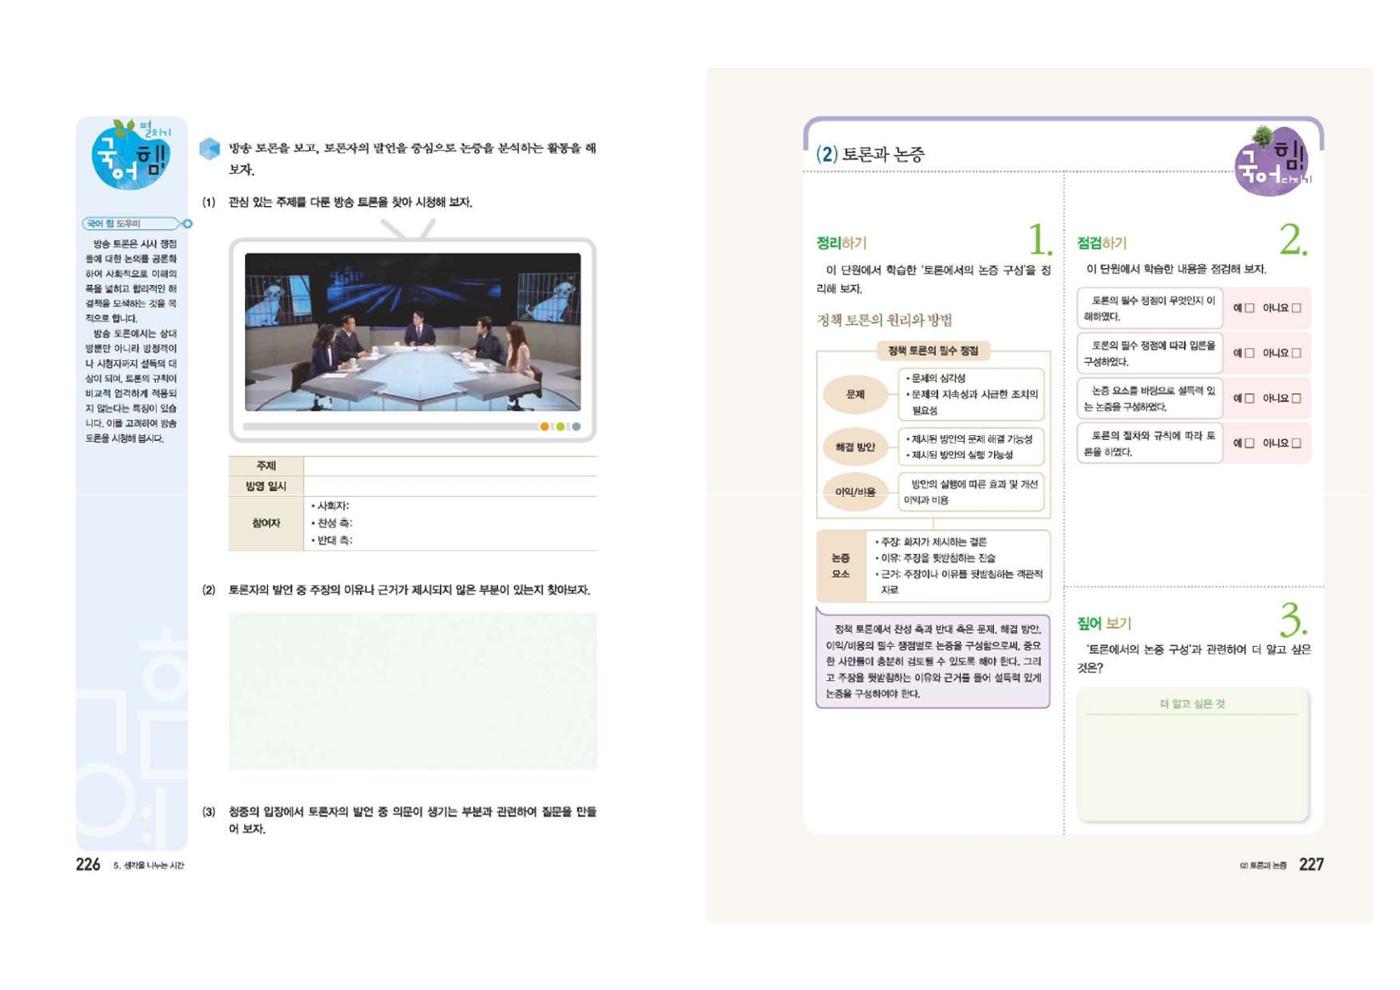Image resolution: width=1400 pixels, height=990 pixels.
Task: Check 예 for 논증 요소를 바탕으로 설득력
Action: point(1249,398)
